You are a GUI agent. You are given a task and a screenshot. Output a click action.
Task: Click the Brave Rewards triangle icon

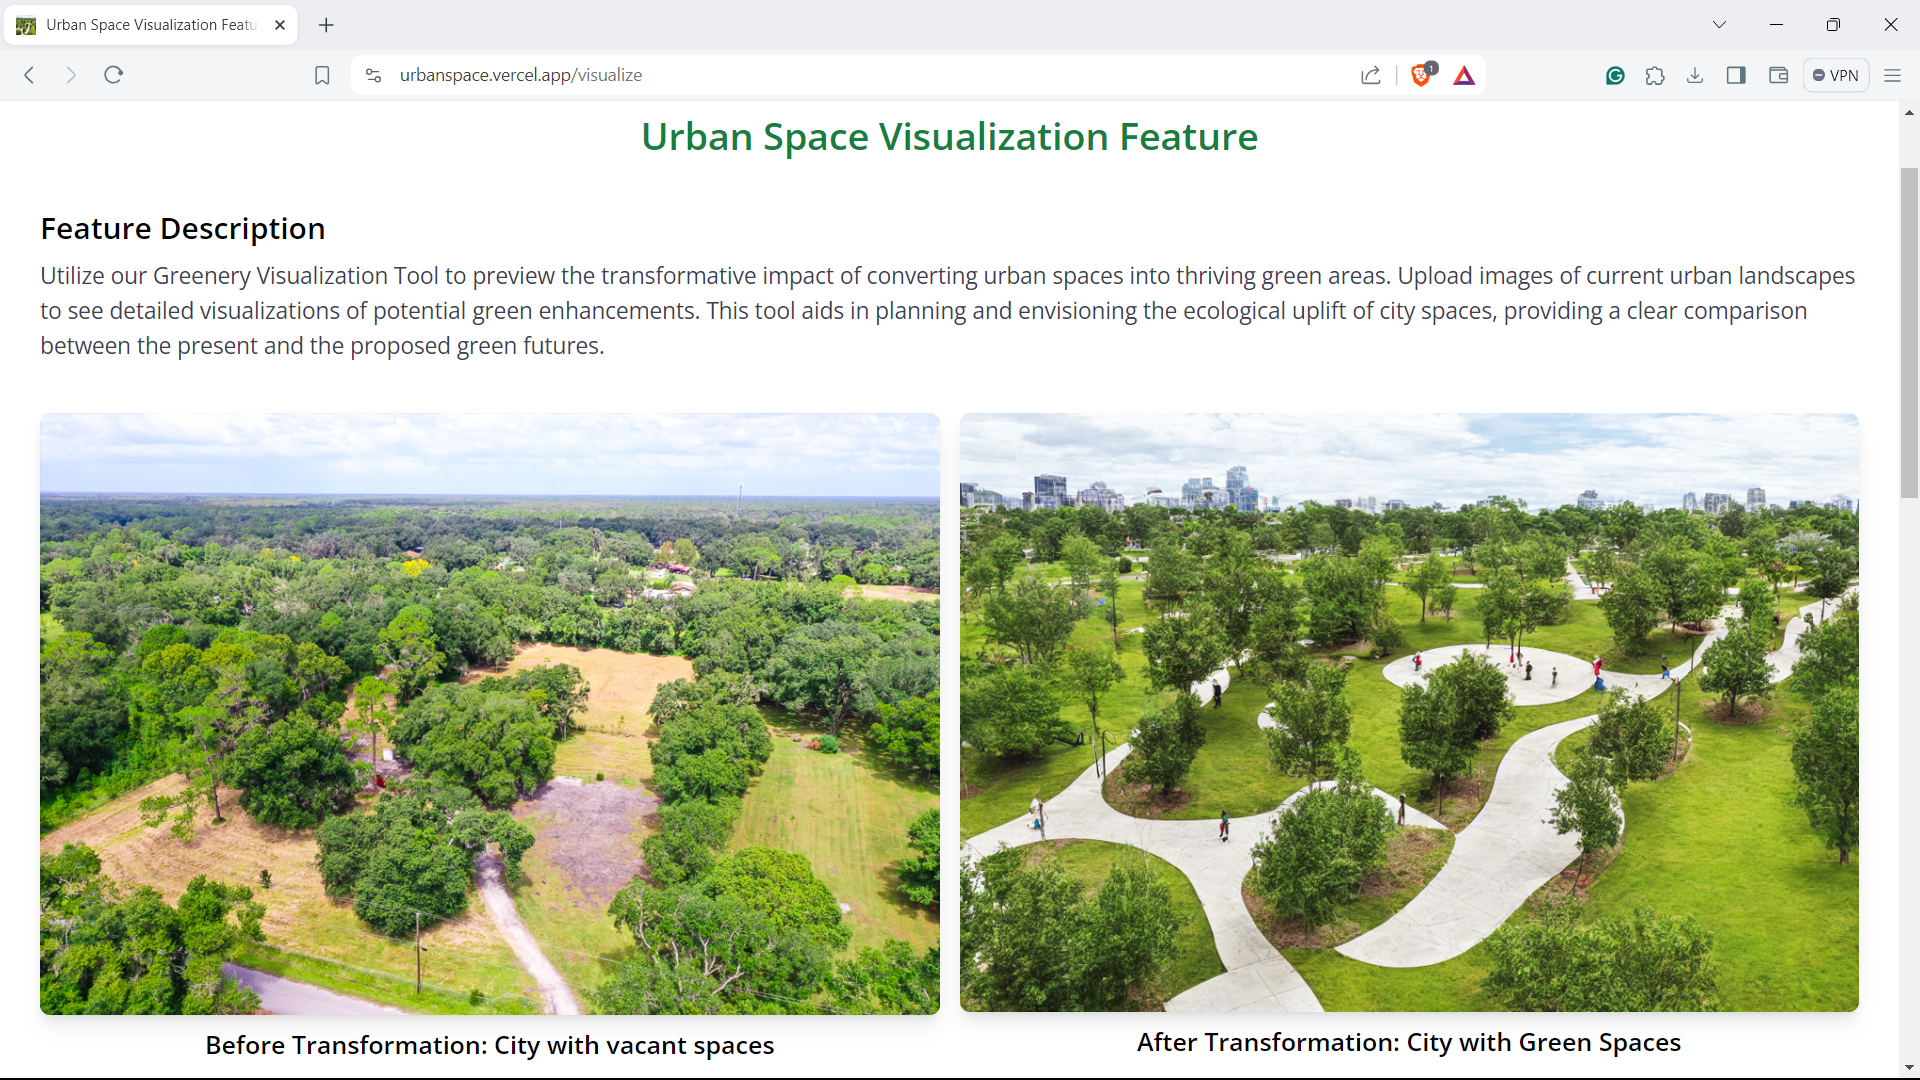click(x=1464, y=76)
